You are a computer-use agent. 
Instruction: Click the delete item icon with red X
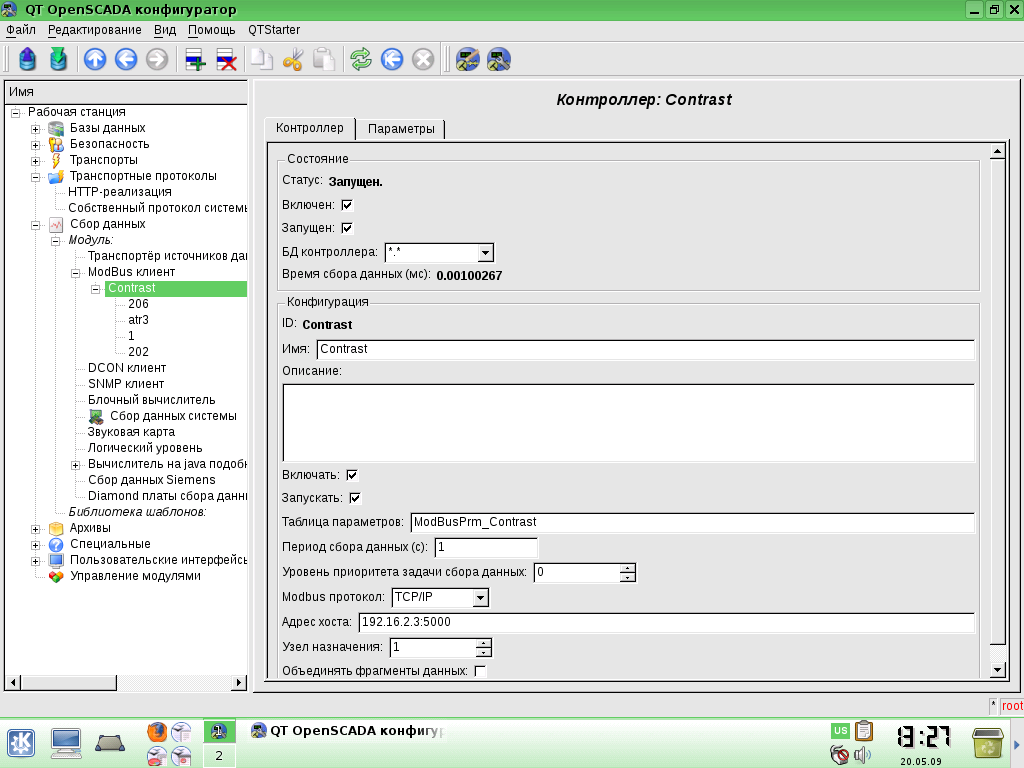[x=226, y=60]
